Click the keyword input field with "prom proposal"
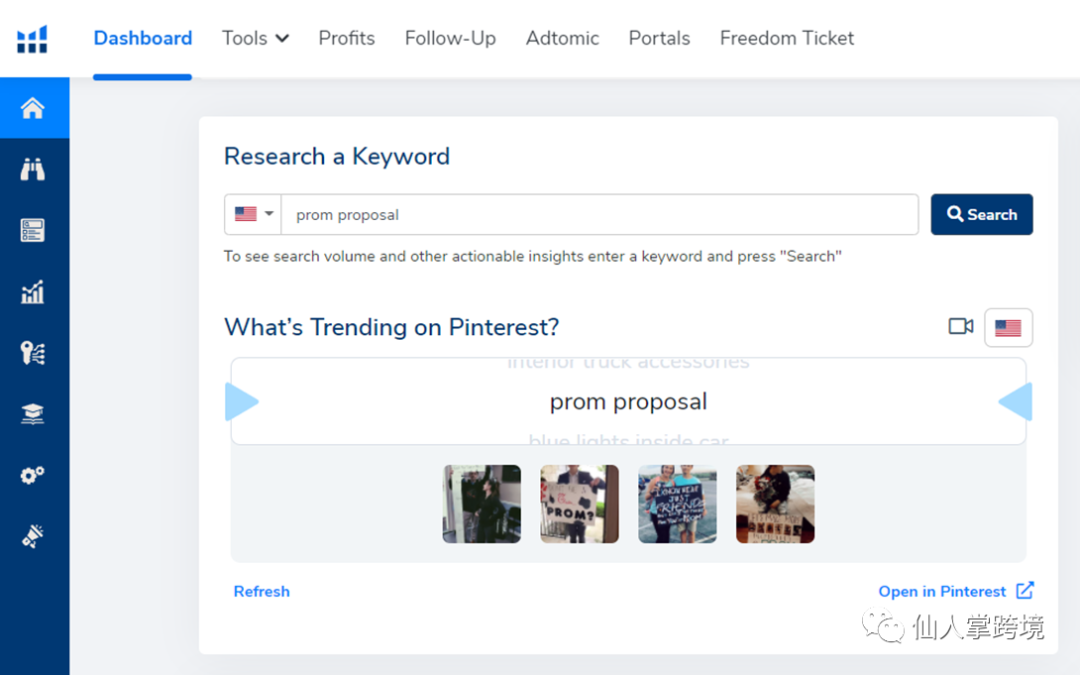Screen dimensions: 1080x675 point(600,214)
